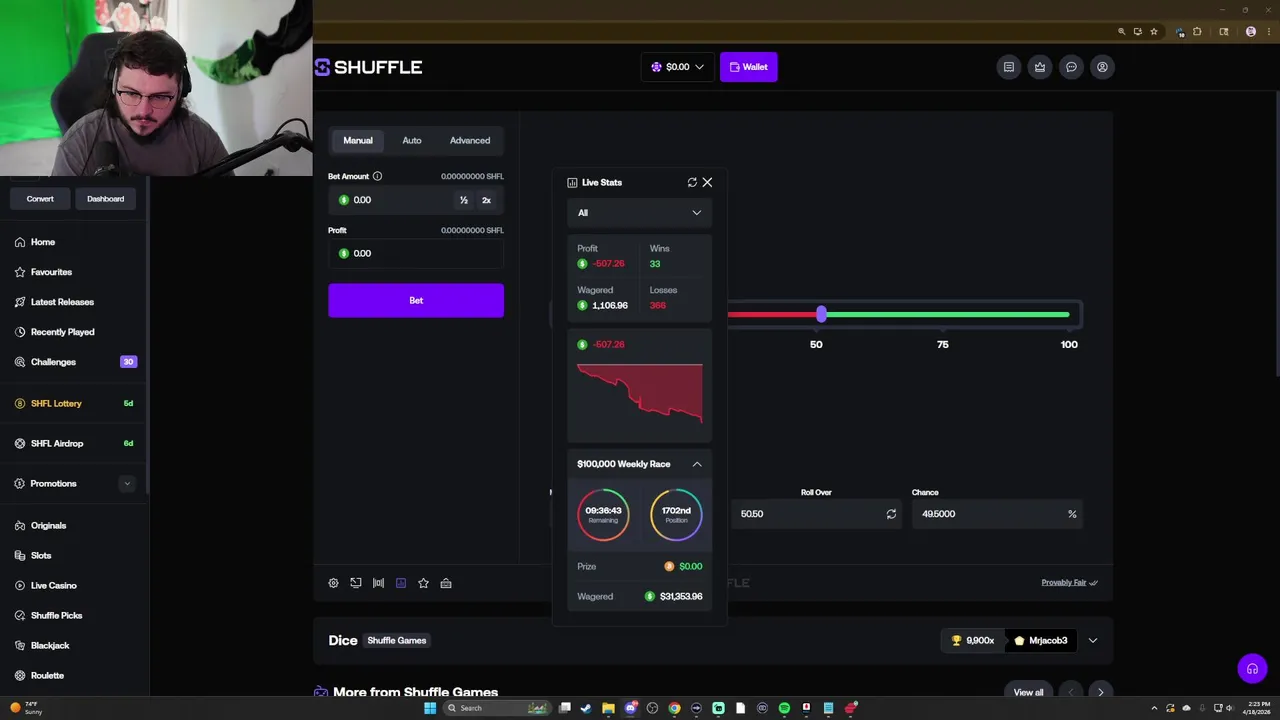Show Bet Amount info tooltip icon
The image size is (1280, 720).
click(x=377, y=176)
